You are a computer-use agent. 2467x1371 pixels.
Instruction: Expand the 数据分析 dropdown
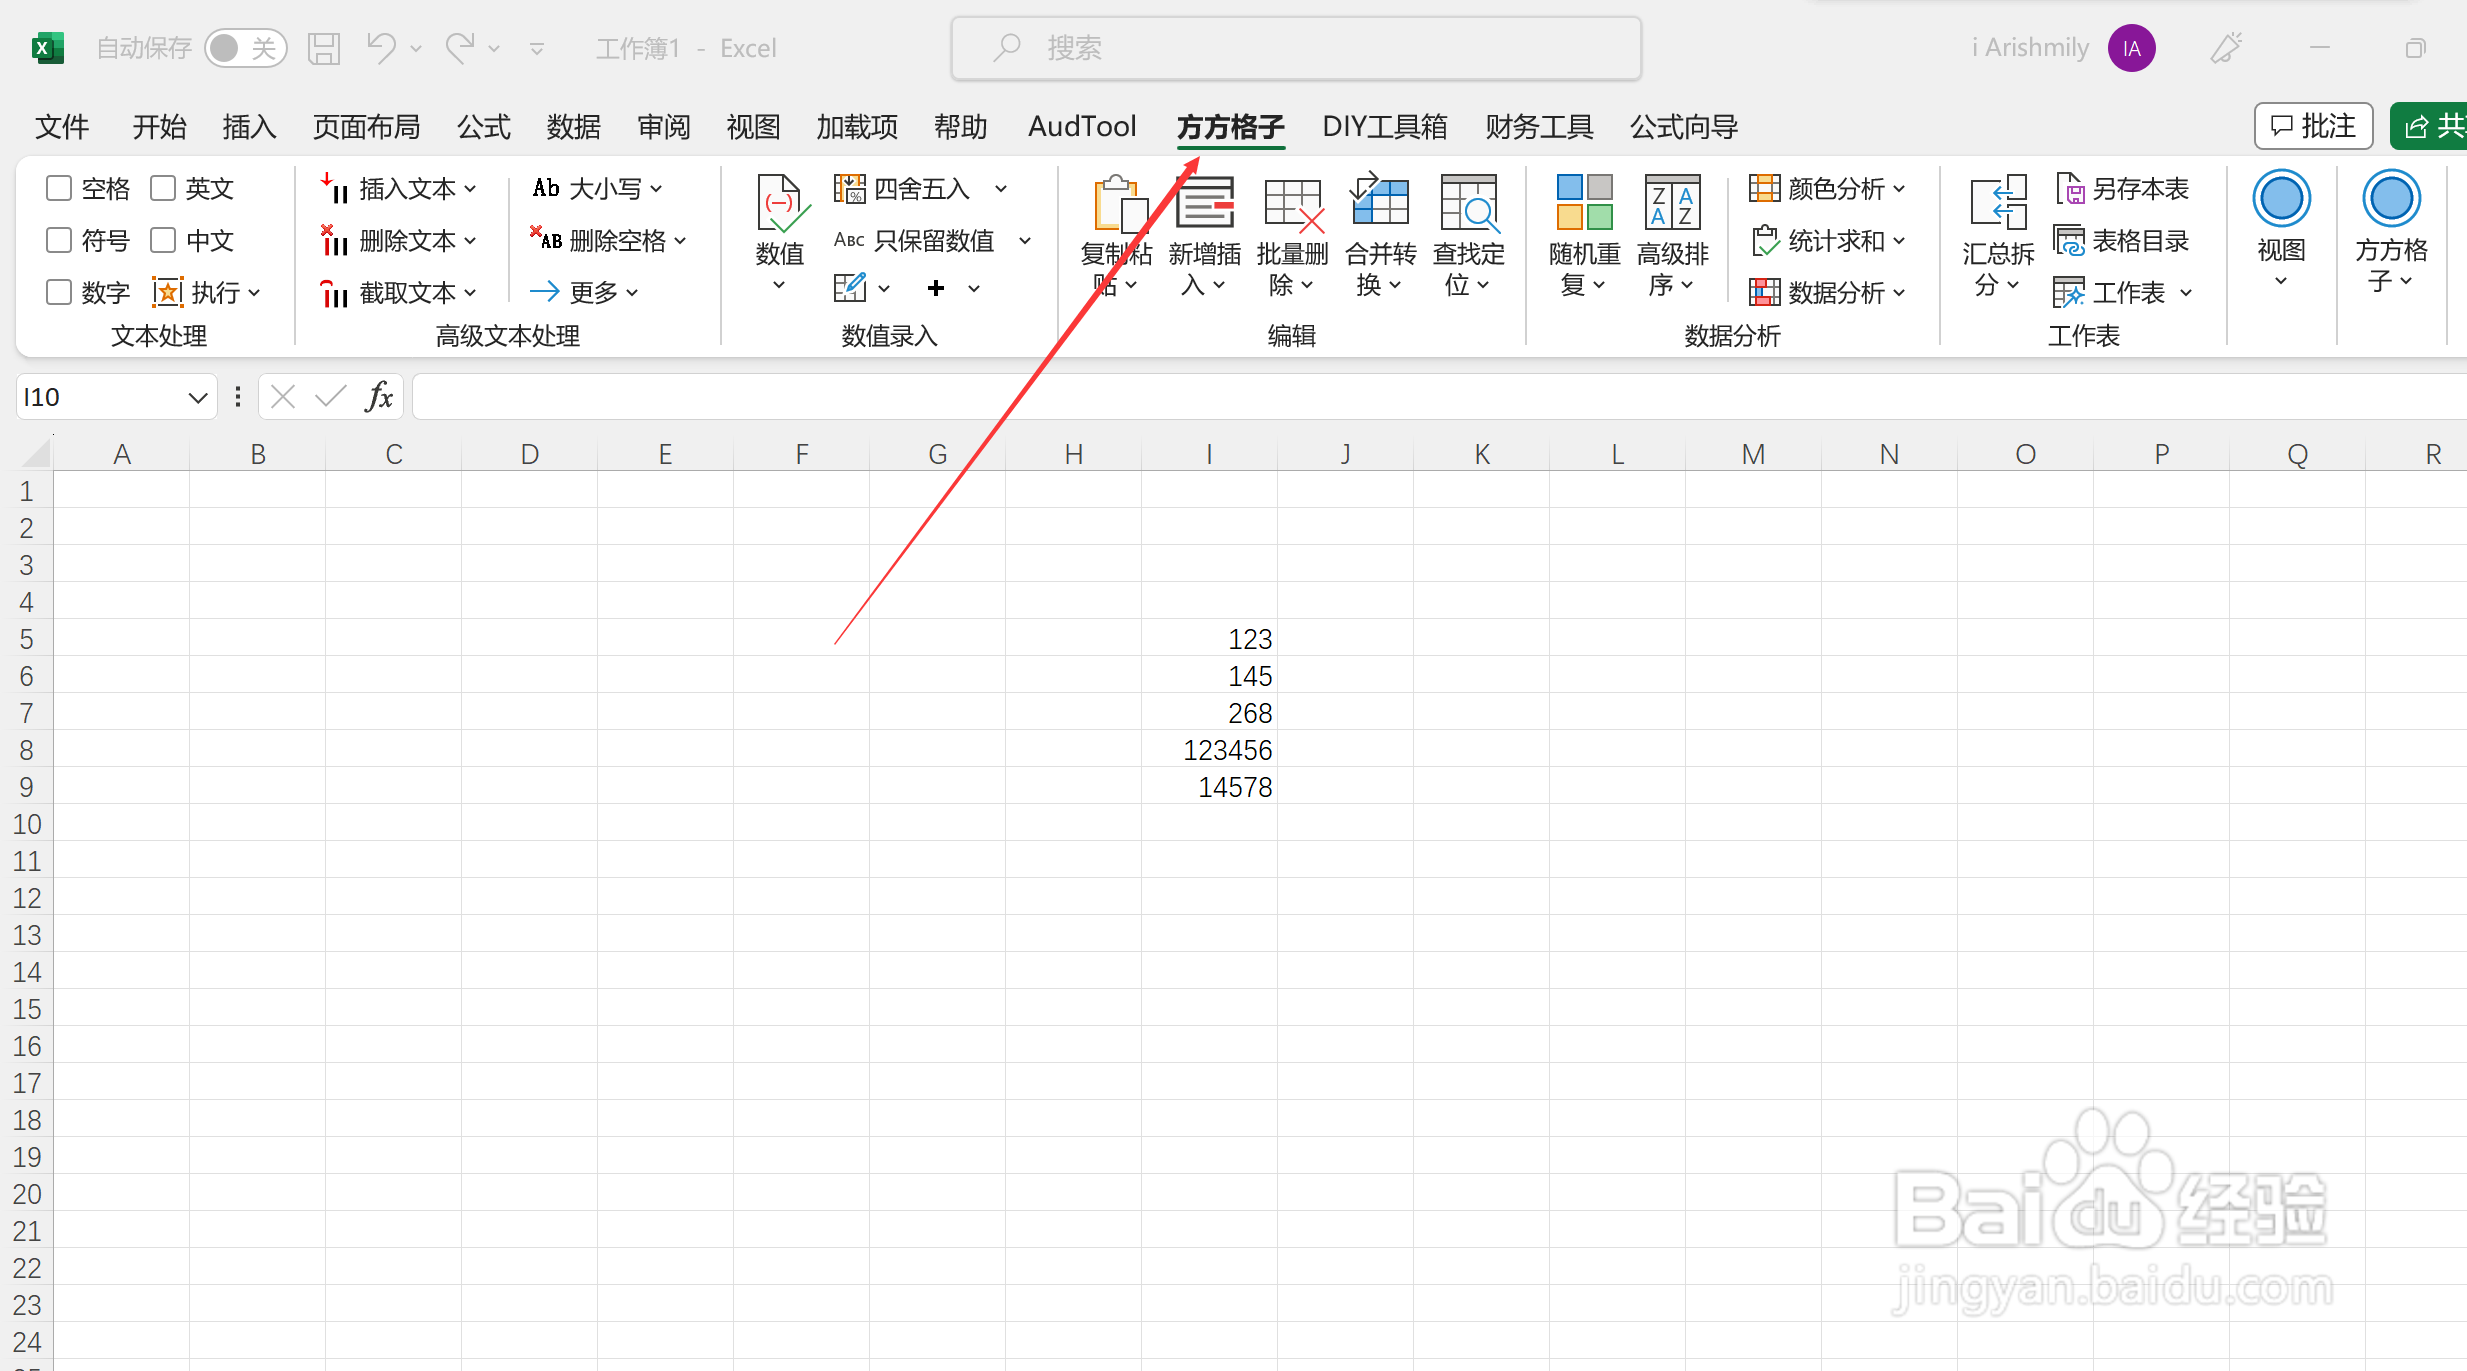pyautogui.click(x=1899, y=292)
